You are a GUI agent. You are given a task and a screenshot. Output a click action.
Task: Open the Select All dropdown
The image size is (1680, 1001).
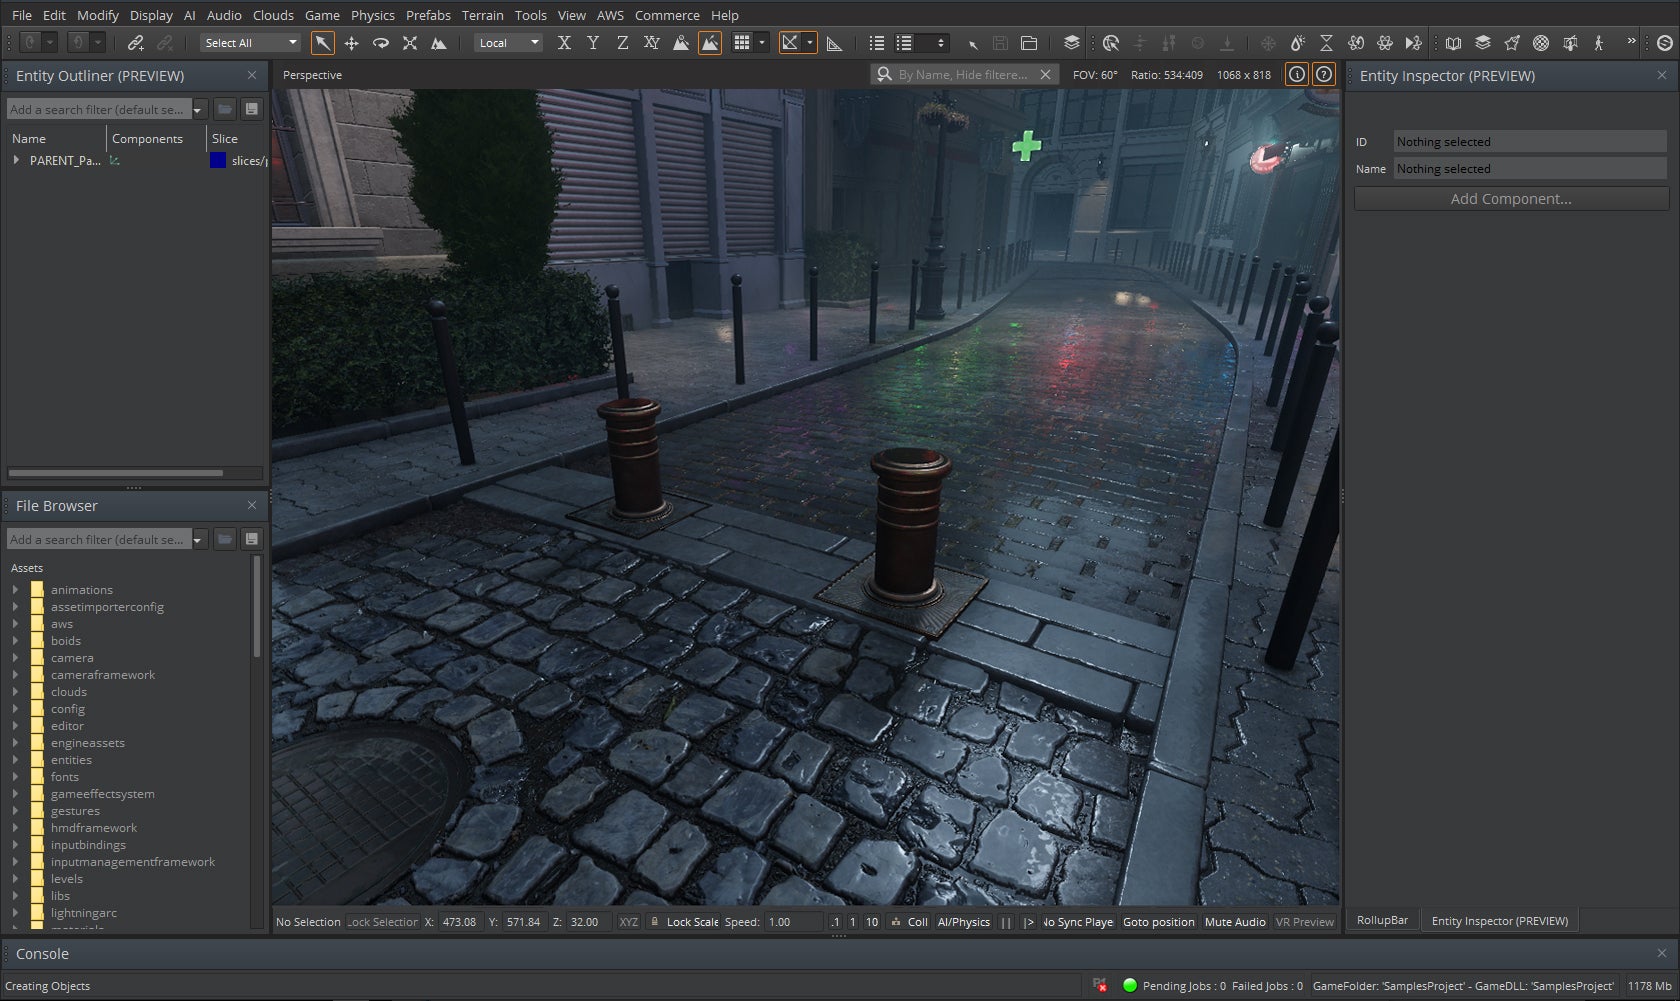coord(250,43)
